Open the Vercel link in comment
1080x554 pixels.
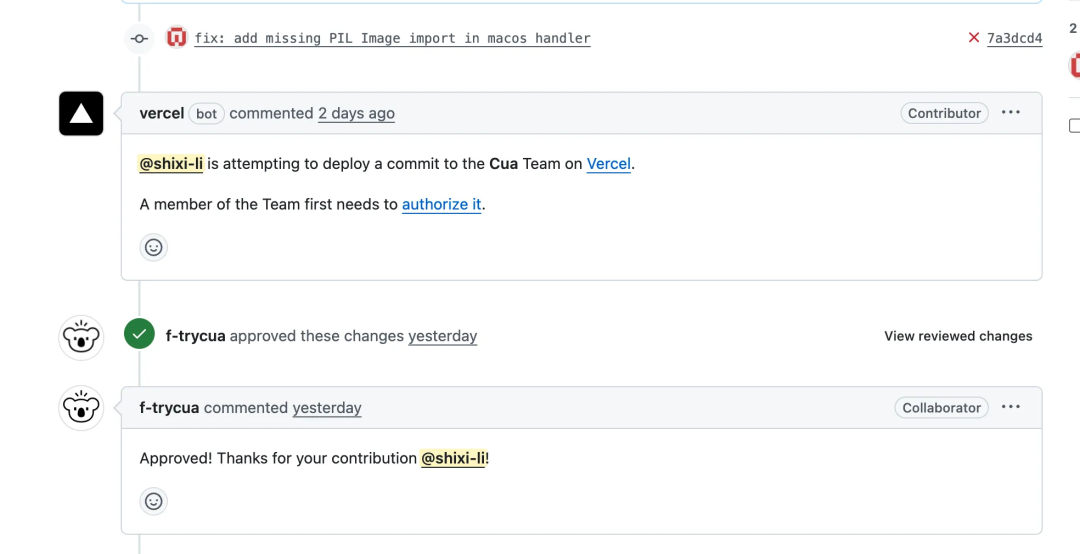point(608,163)
